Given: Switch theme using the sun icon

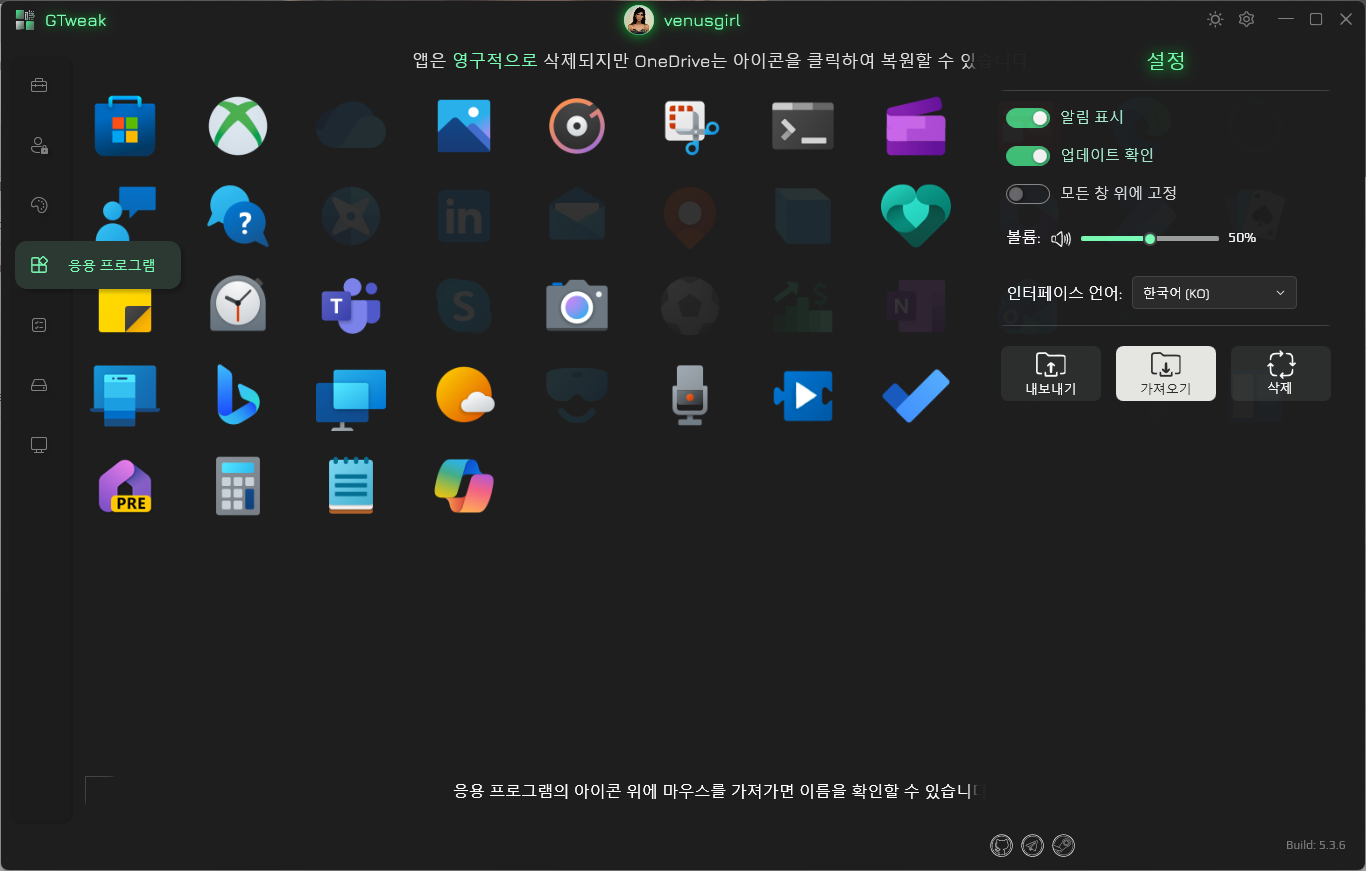Looking at the screenshot, I should pyautogui.click(x=1215, y=19).
